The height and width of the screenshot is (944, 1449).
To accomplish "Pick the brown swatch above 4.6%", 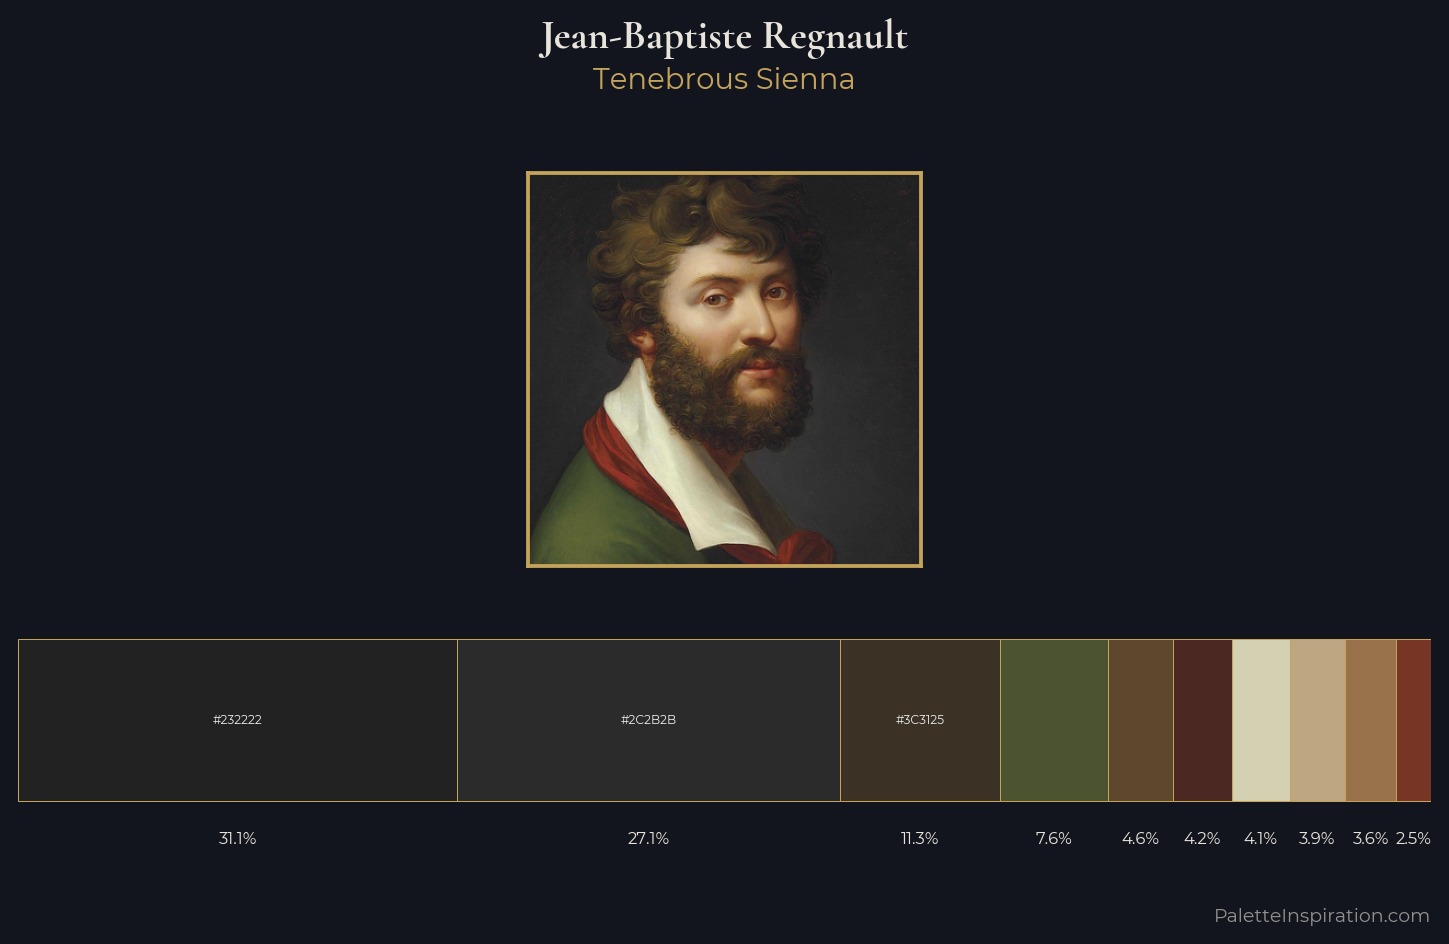I will [1141, 720].
